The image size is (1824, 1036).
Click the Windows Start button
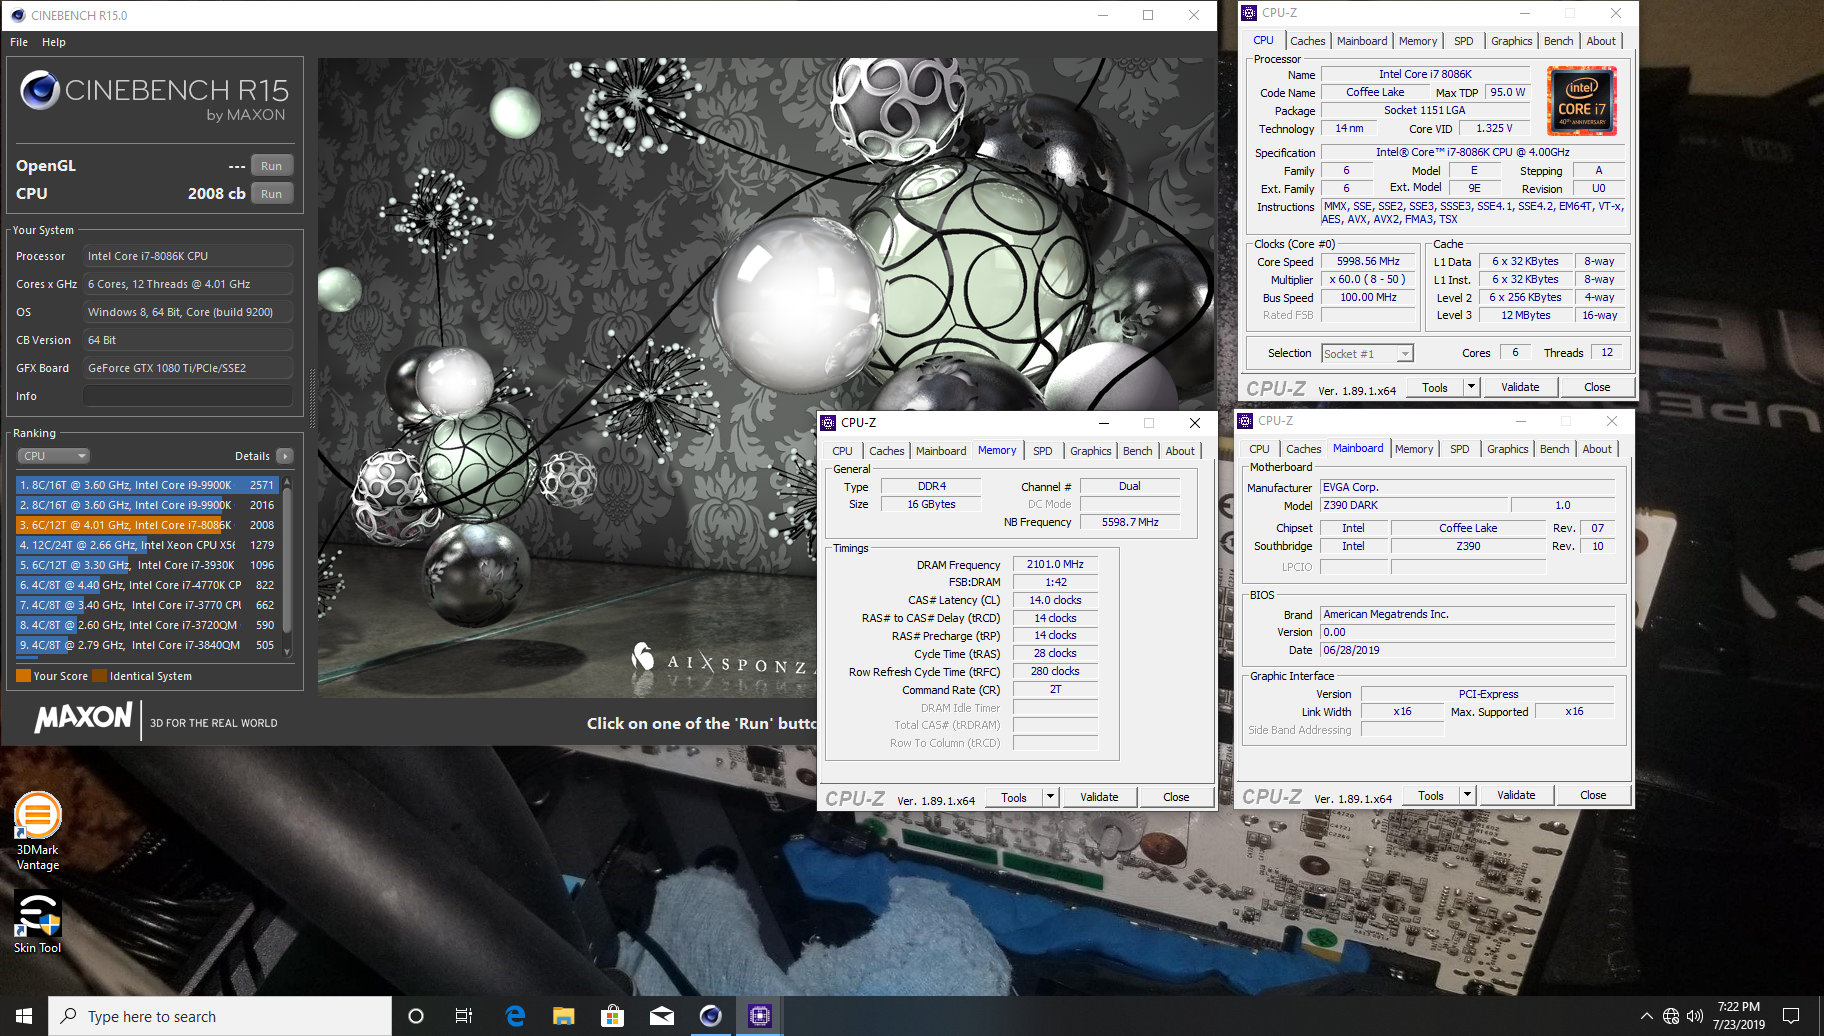[24, 1016]
